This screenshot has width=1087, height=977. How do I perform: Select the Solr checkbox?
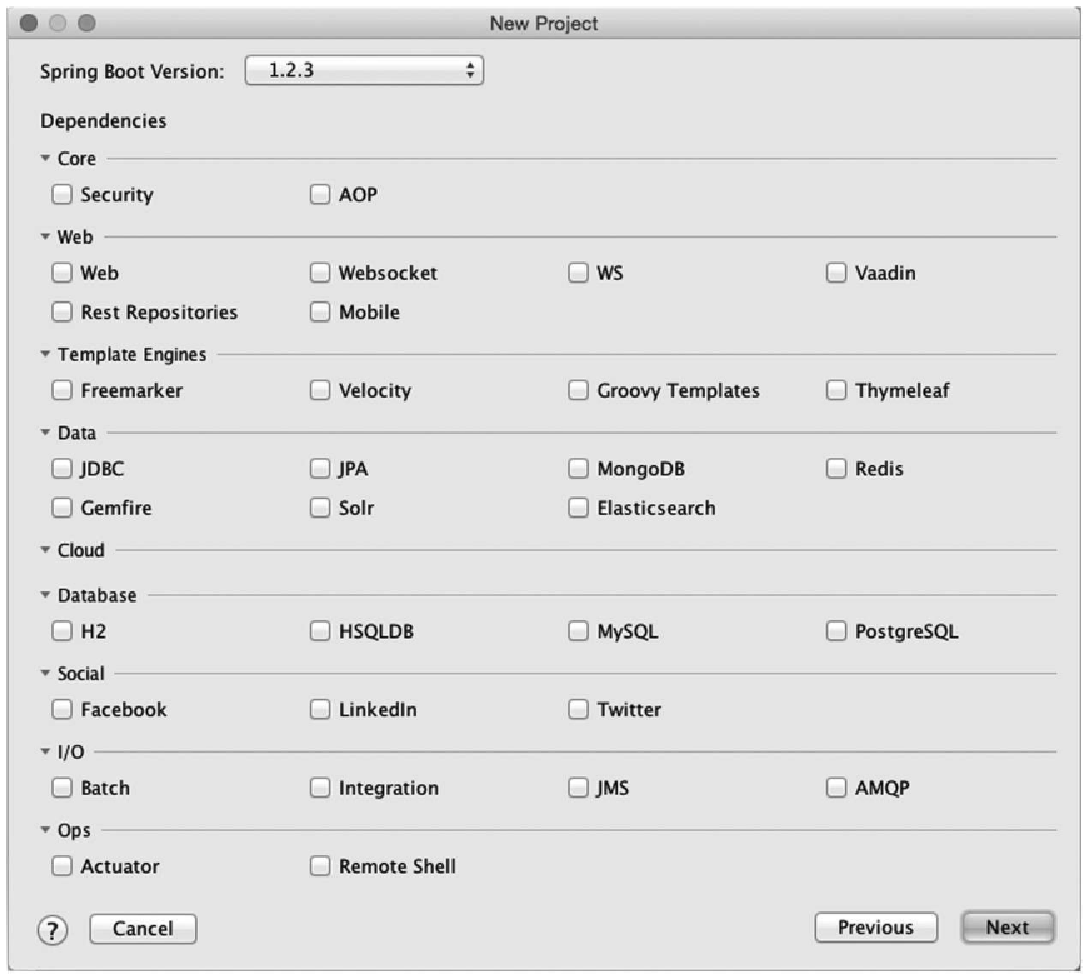(320, 508)
